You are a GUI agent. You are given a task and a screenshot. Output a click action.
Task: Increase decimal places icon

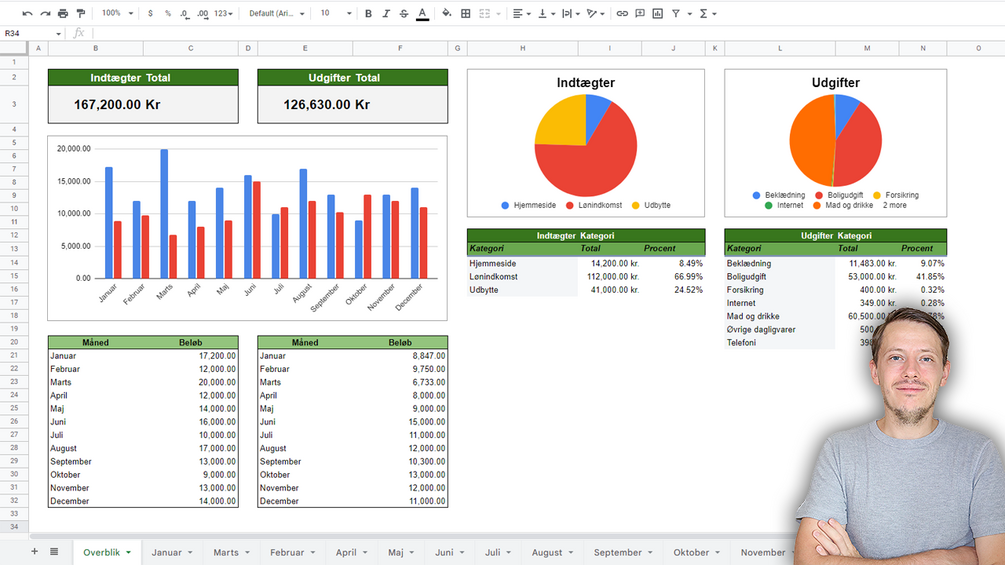click(x=203, y=13)
